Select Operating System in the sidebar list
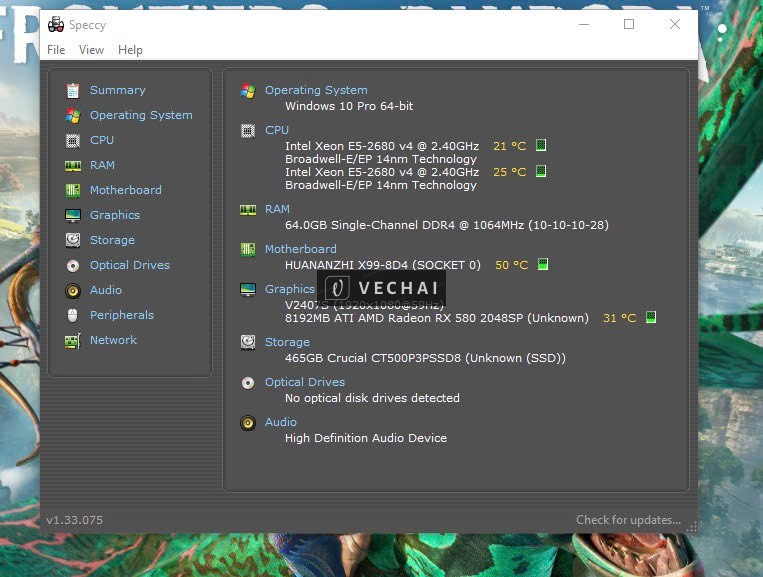The width and height of the screenshot is (763, 577). coord(141,115)
